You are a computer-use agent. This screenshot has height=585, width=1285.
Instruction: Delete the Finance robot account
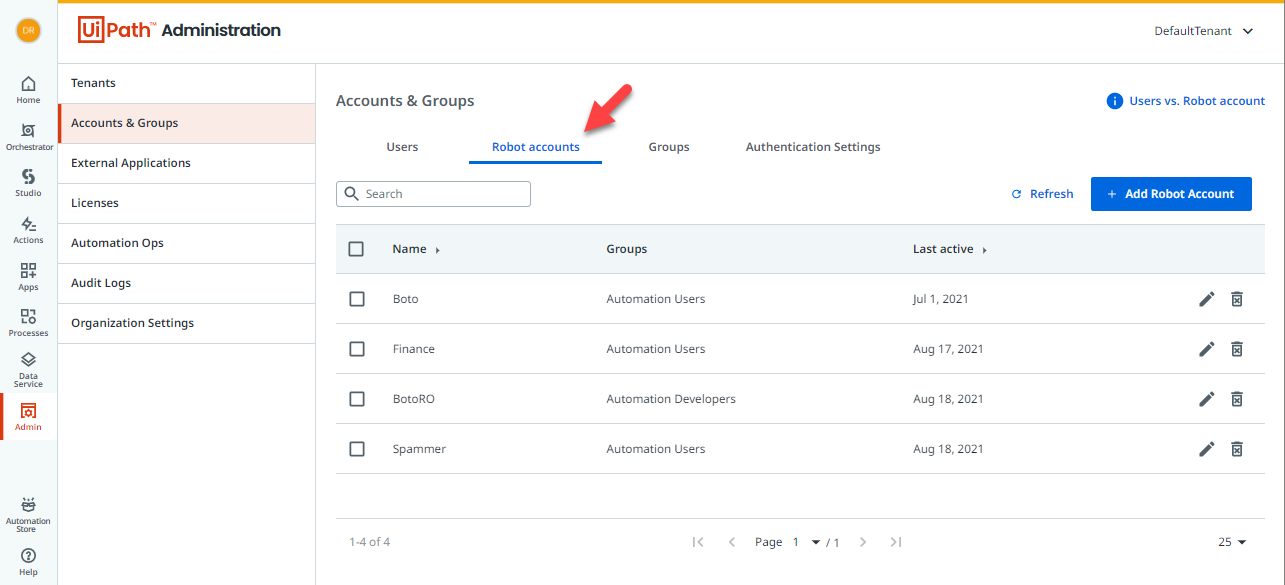(1237, 349)
